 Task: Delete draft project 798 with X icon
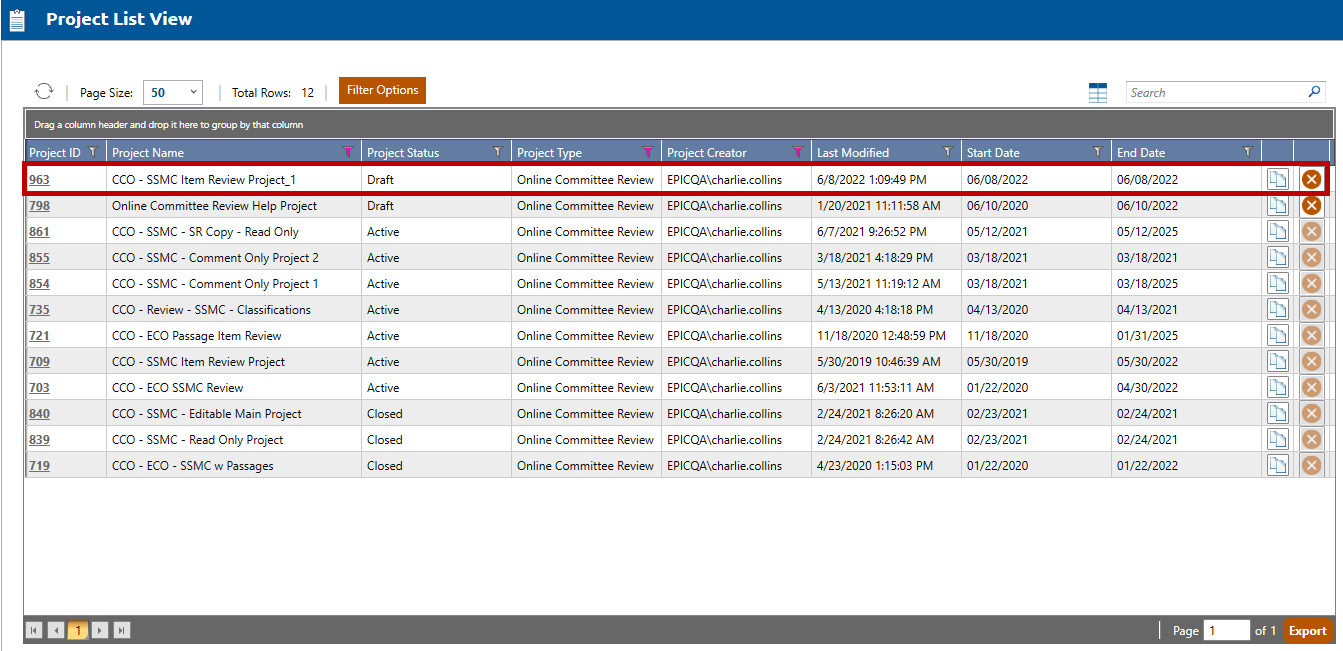coord(1311,206)
